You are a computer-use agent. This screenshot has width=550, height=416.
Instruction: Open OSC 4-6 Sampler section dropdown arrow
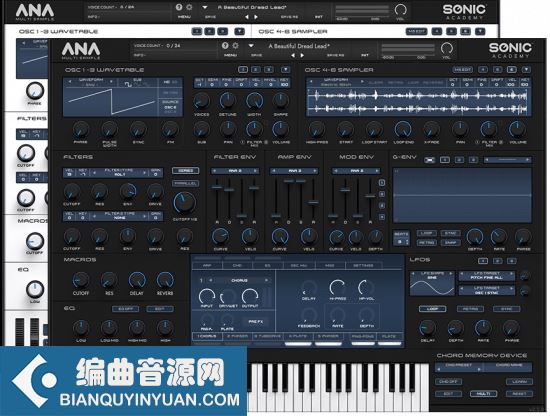point(526,70)
